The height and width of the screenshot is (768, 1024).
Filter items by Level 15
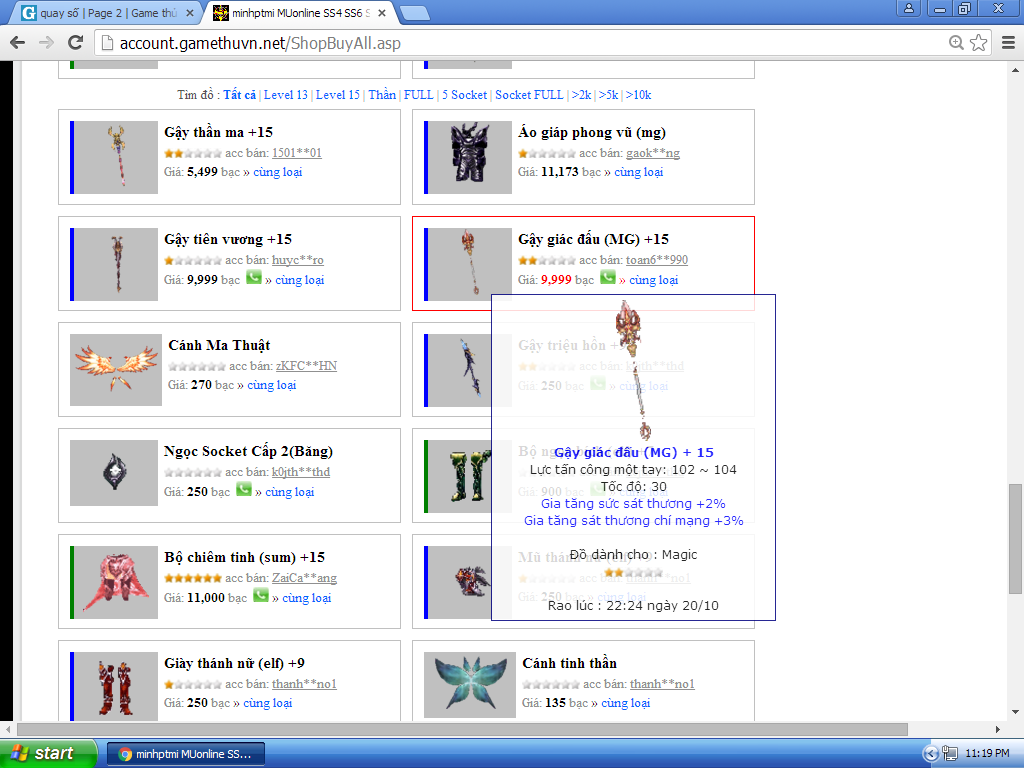click(338, 95)
